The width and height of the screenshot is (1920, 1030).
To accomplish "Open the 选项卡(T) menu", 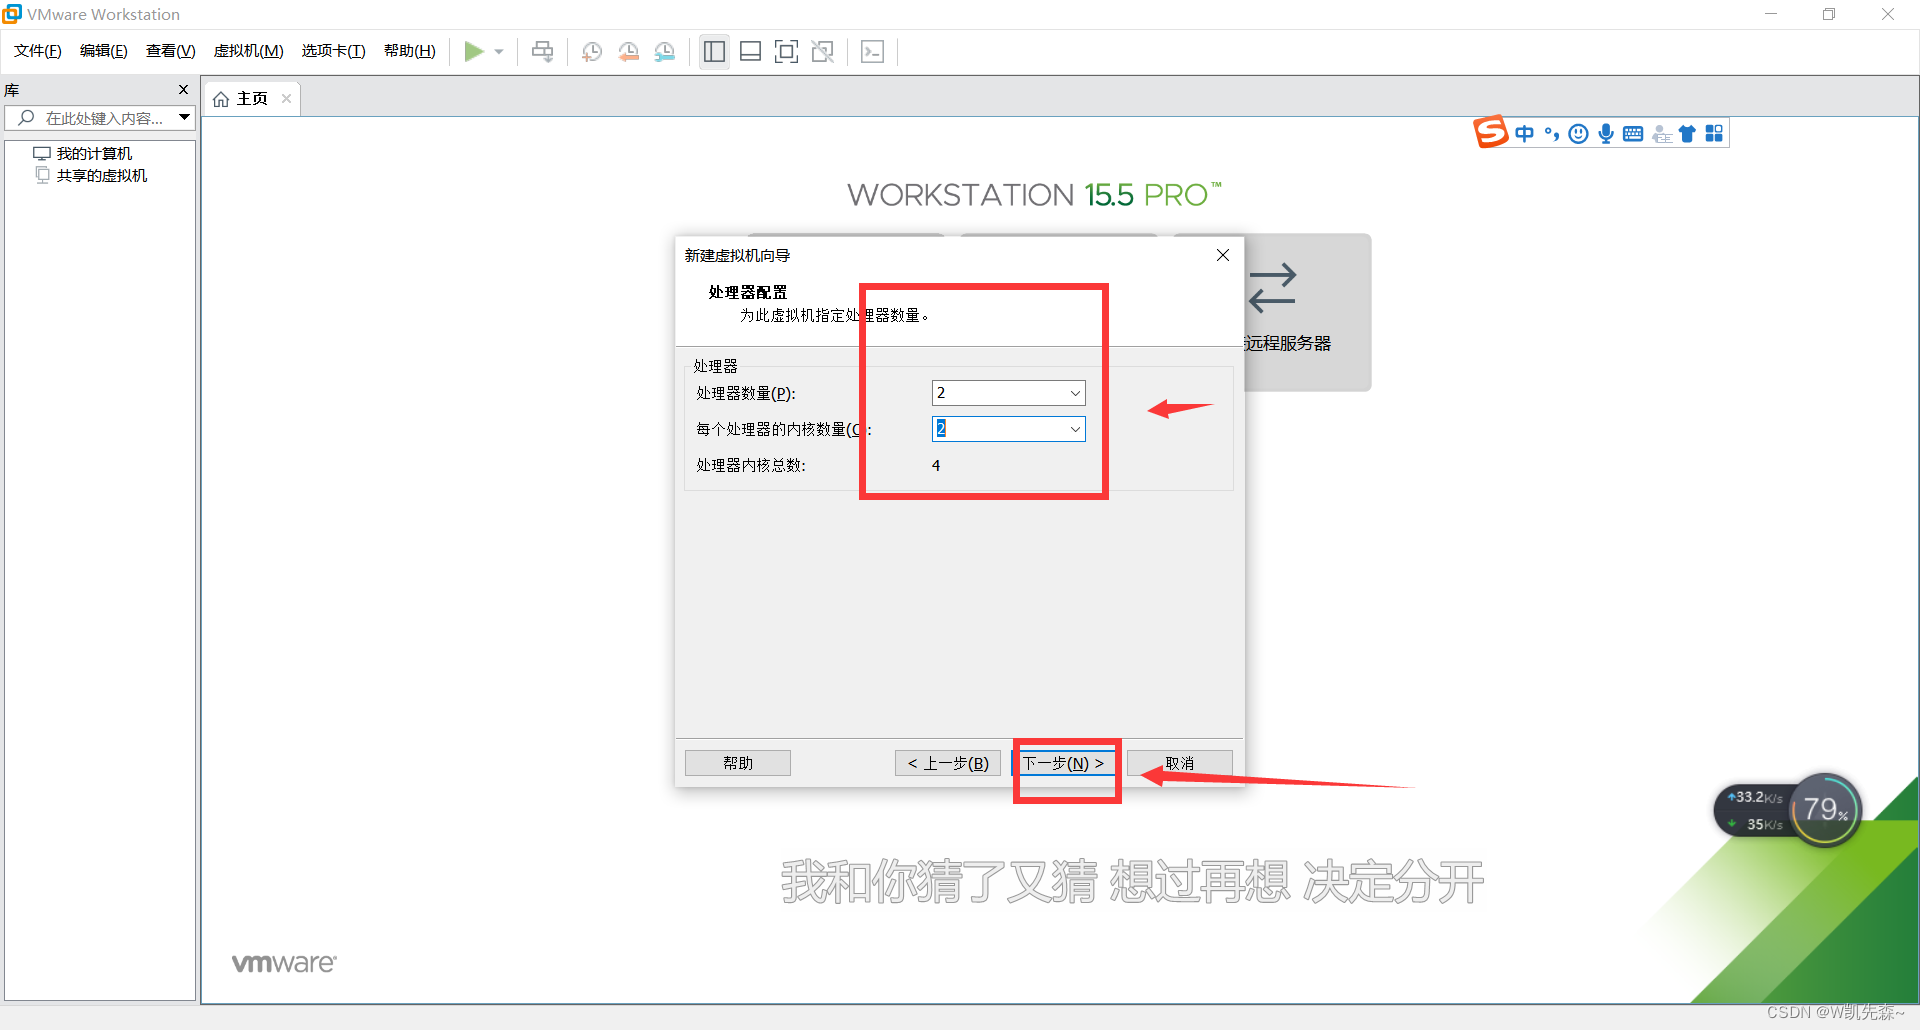I will pyautogui.click(x=334, y=51).
